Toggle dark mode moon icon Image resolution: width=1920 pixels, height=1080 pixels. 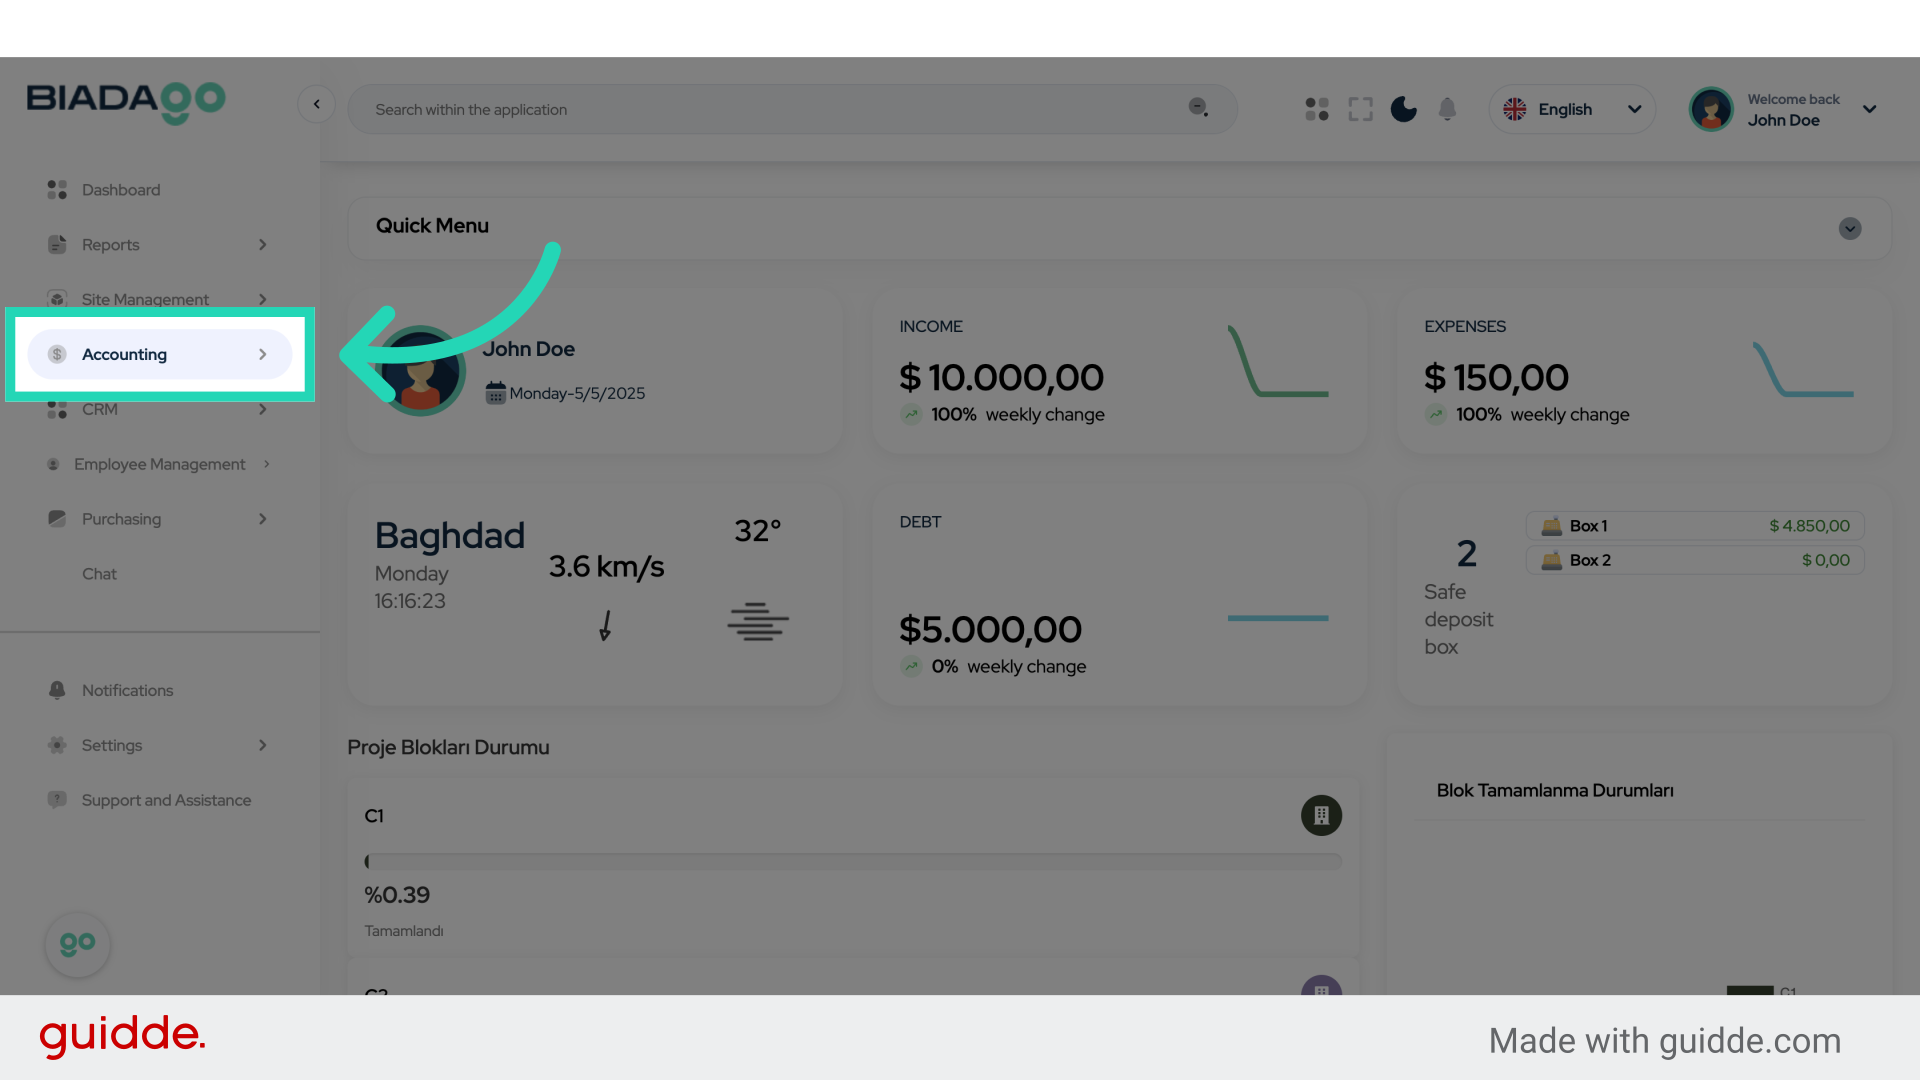click(x=1404, y=109)
